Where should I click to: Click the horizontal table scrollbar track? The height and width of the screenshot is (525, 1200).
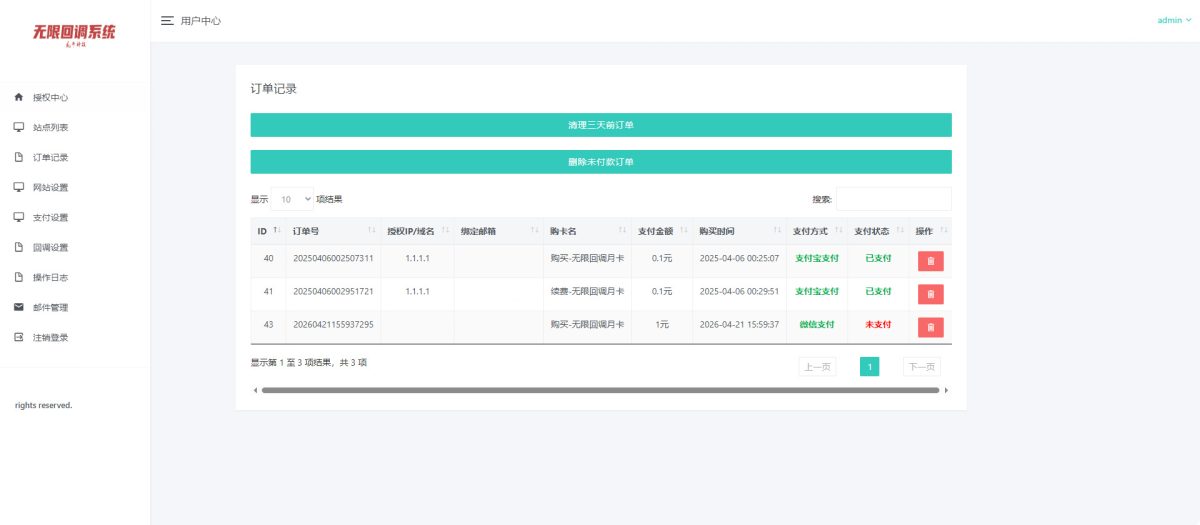coord(601,390)
